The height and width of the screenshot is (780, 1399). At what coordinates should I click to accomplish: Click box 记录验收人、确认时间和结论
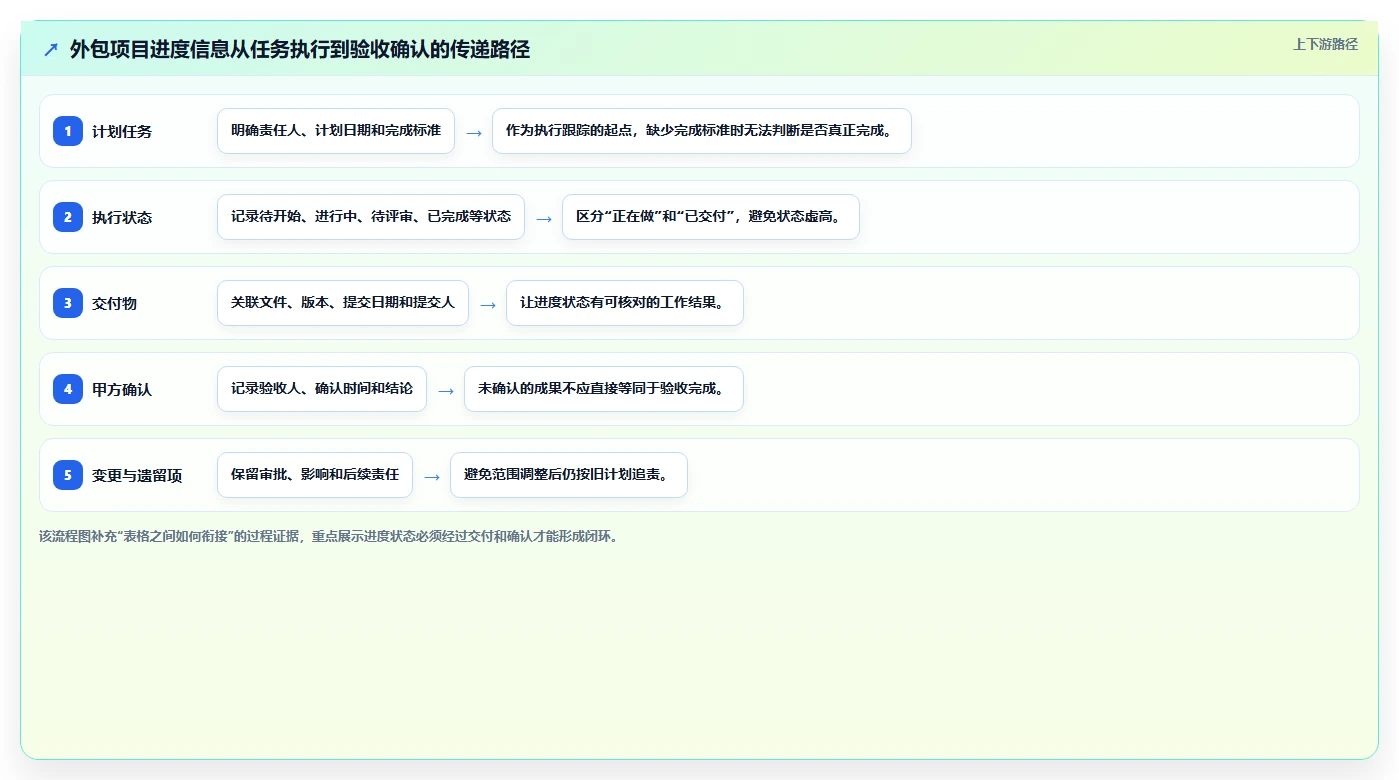pos(322,389)
